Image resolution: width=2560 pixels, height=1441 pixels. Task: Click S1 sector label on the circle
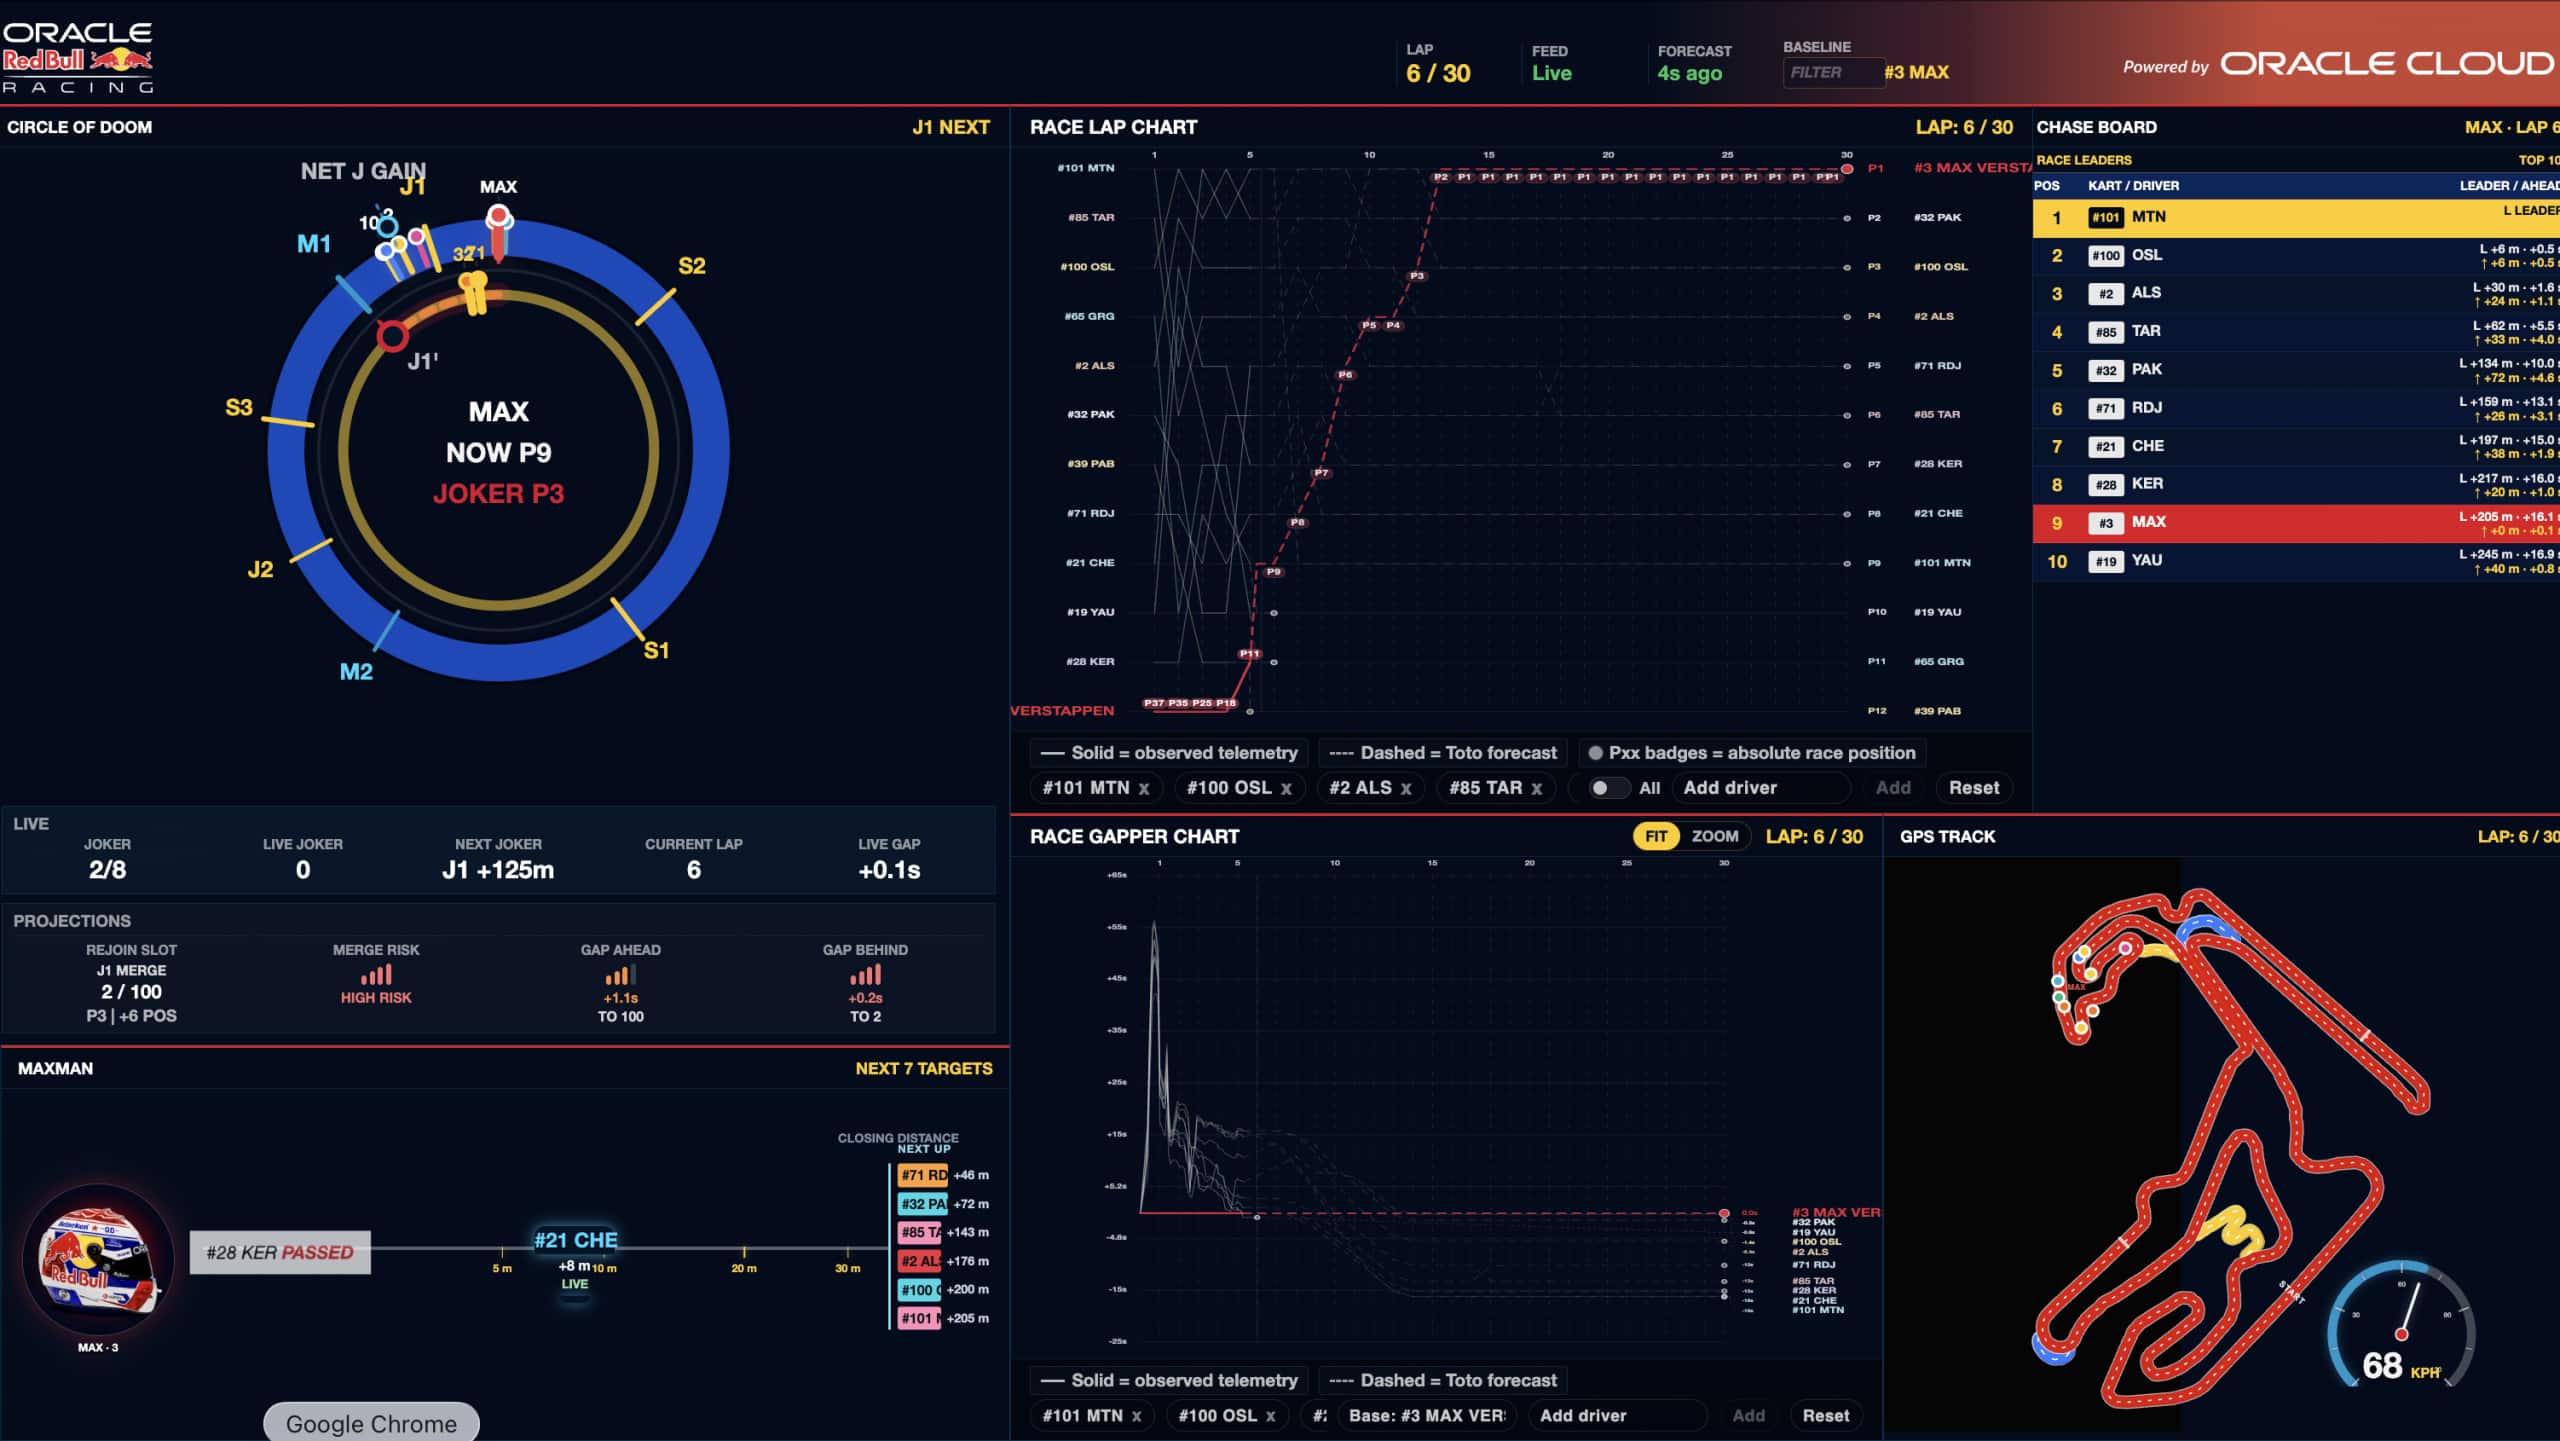coord(656,651)
